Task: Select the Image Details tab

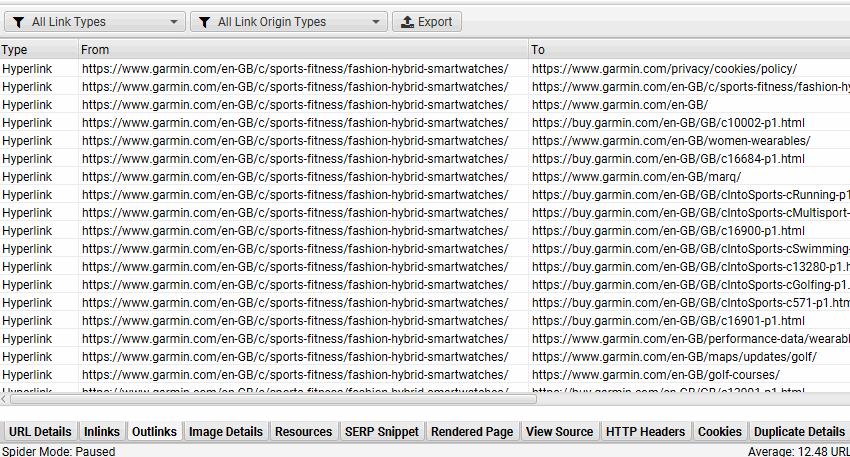Action: click(226, 431)
